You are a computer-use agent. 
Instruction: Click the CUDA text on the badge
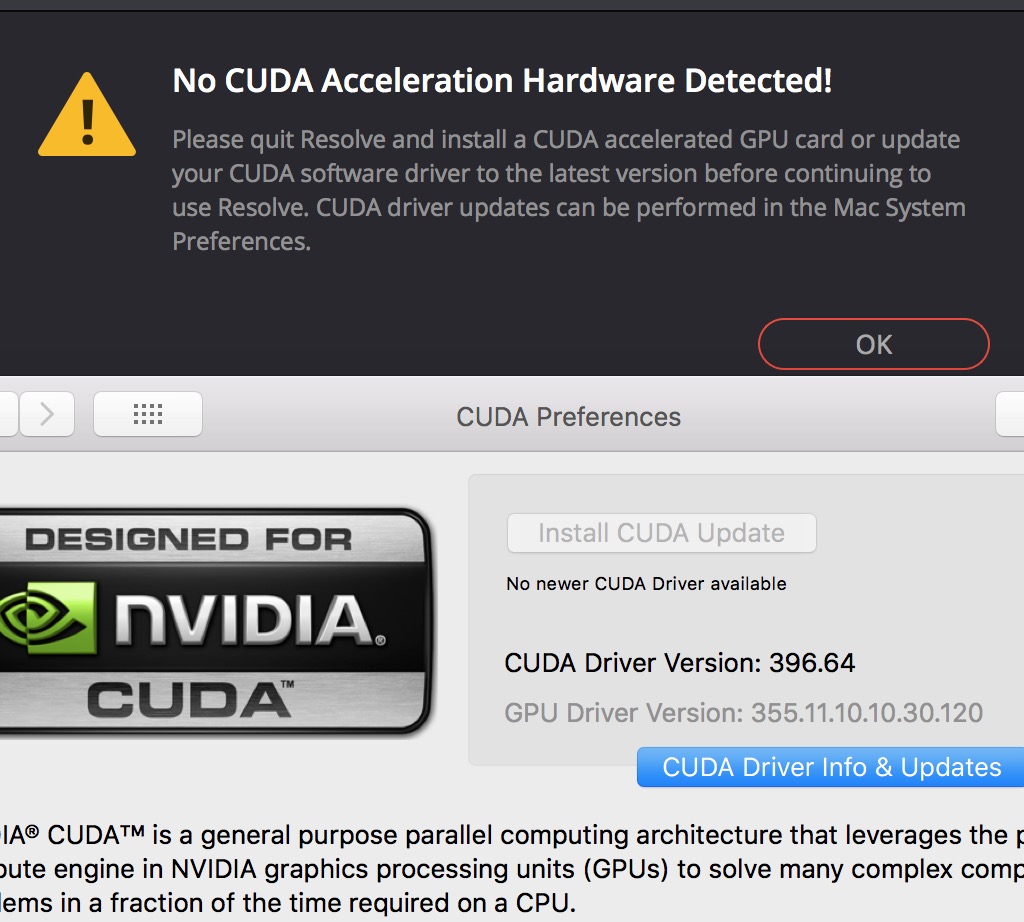point(190,700)
